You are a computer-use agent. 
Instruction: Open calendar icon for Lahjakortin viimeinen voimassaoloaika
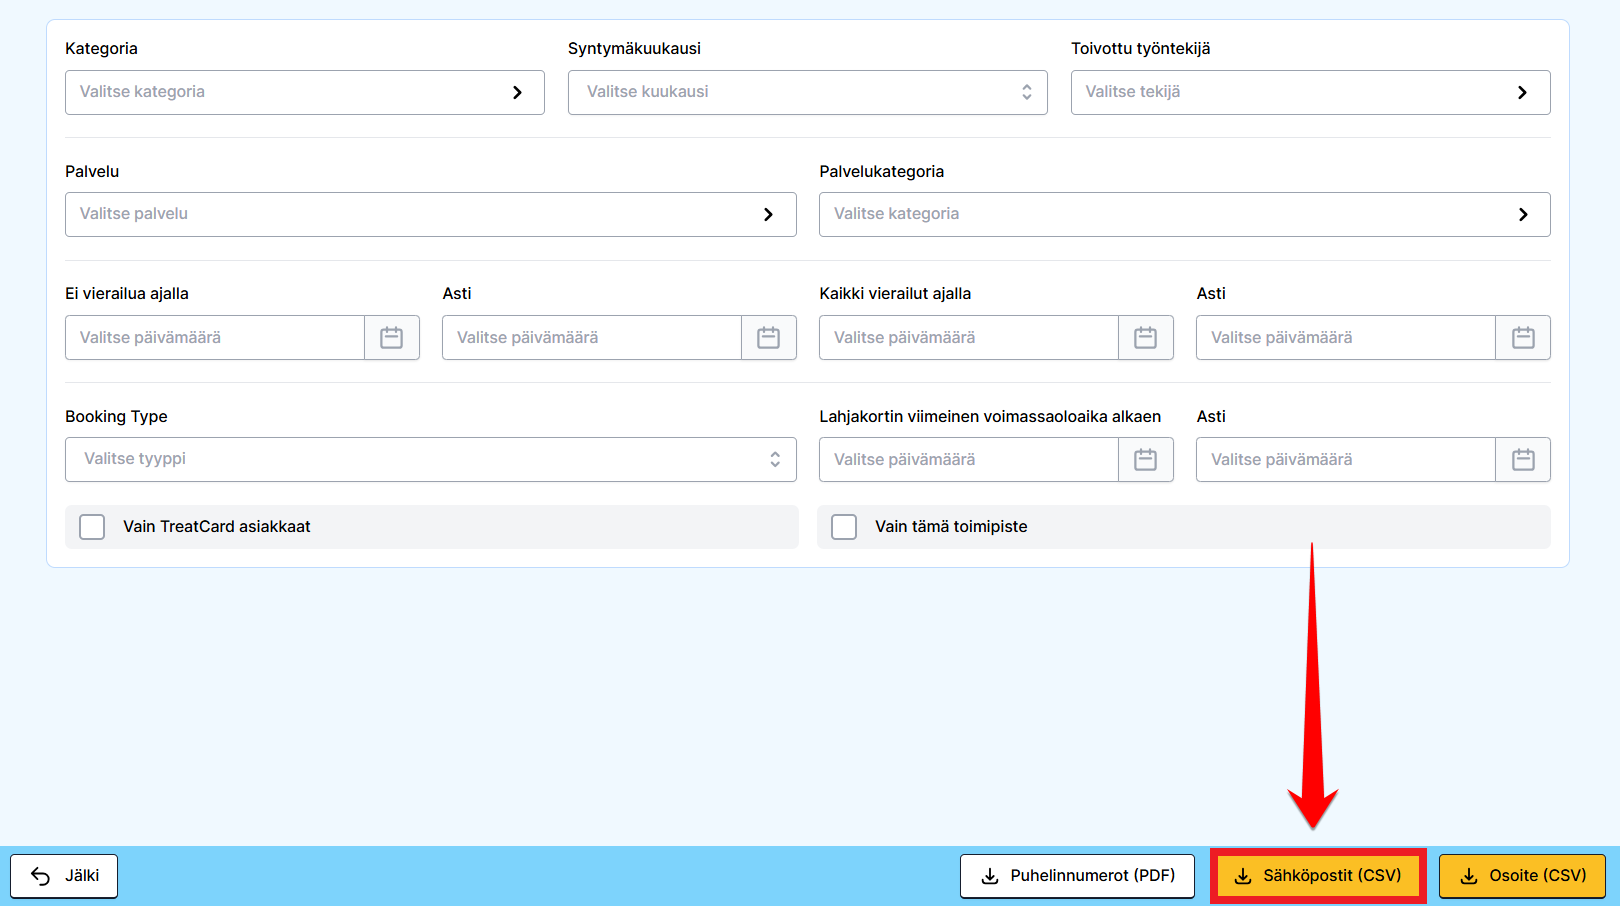pyautogui.click(x=1146, y=460)
